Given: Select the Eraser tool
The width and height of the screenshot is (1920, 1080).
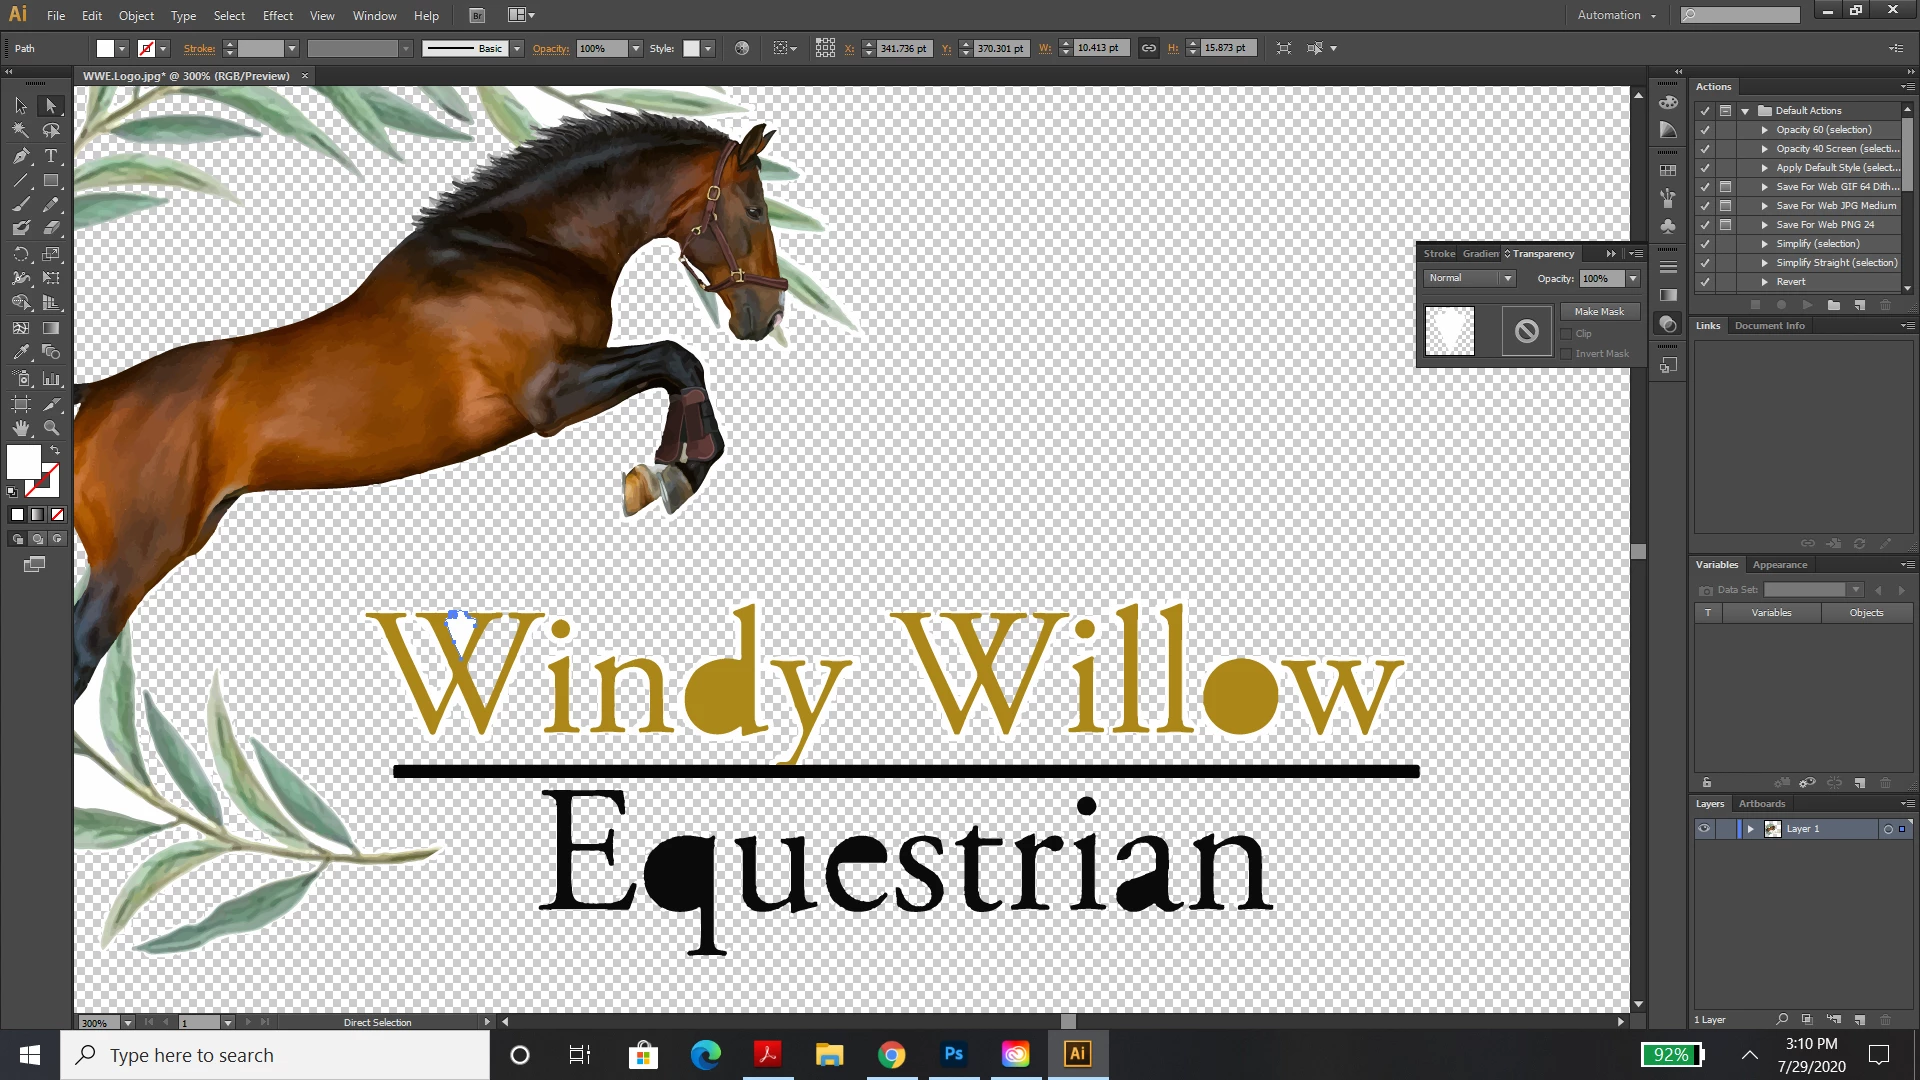Looking at the screenshot, I should (x=51, y=229).
